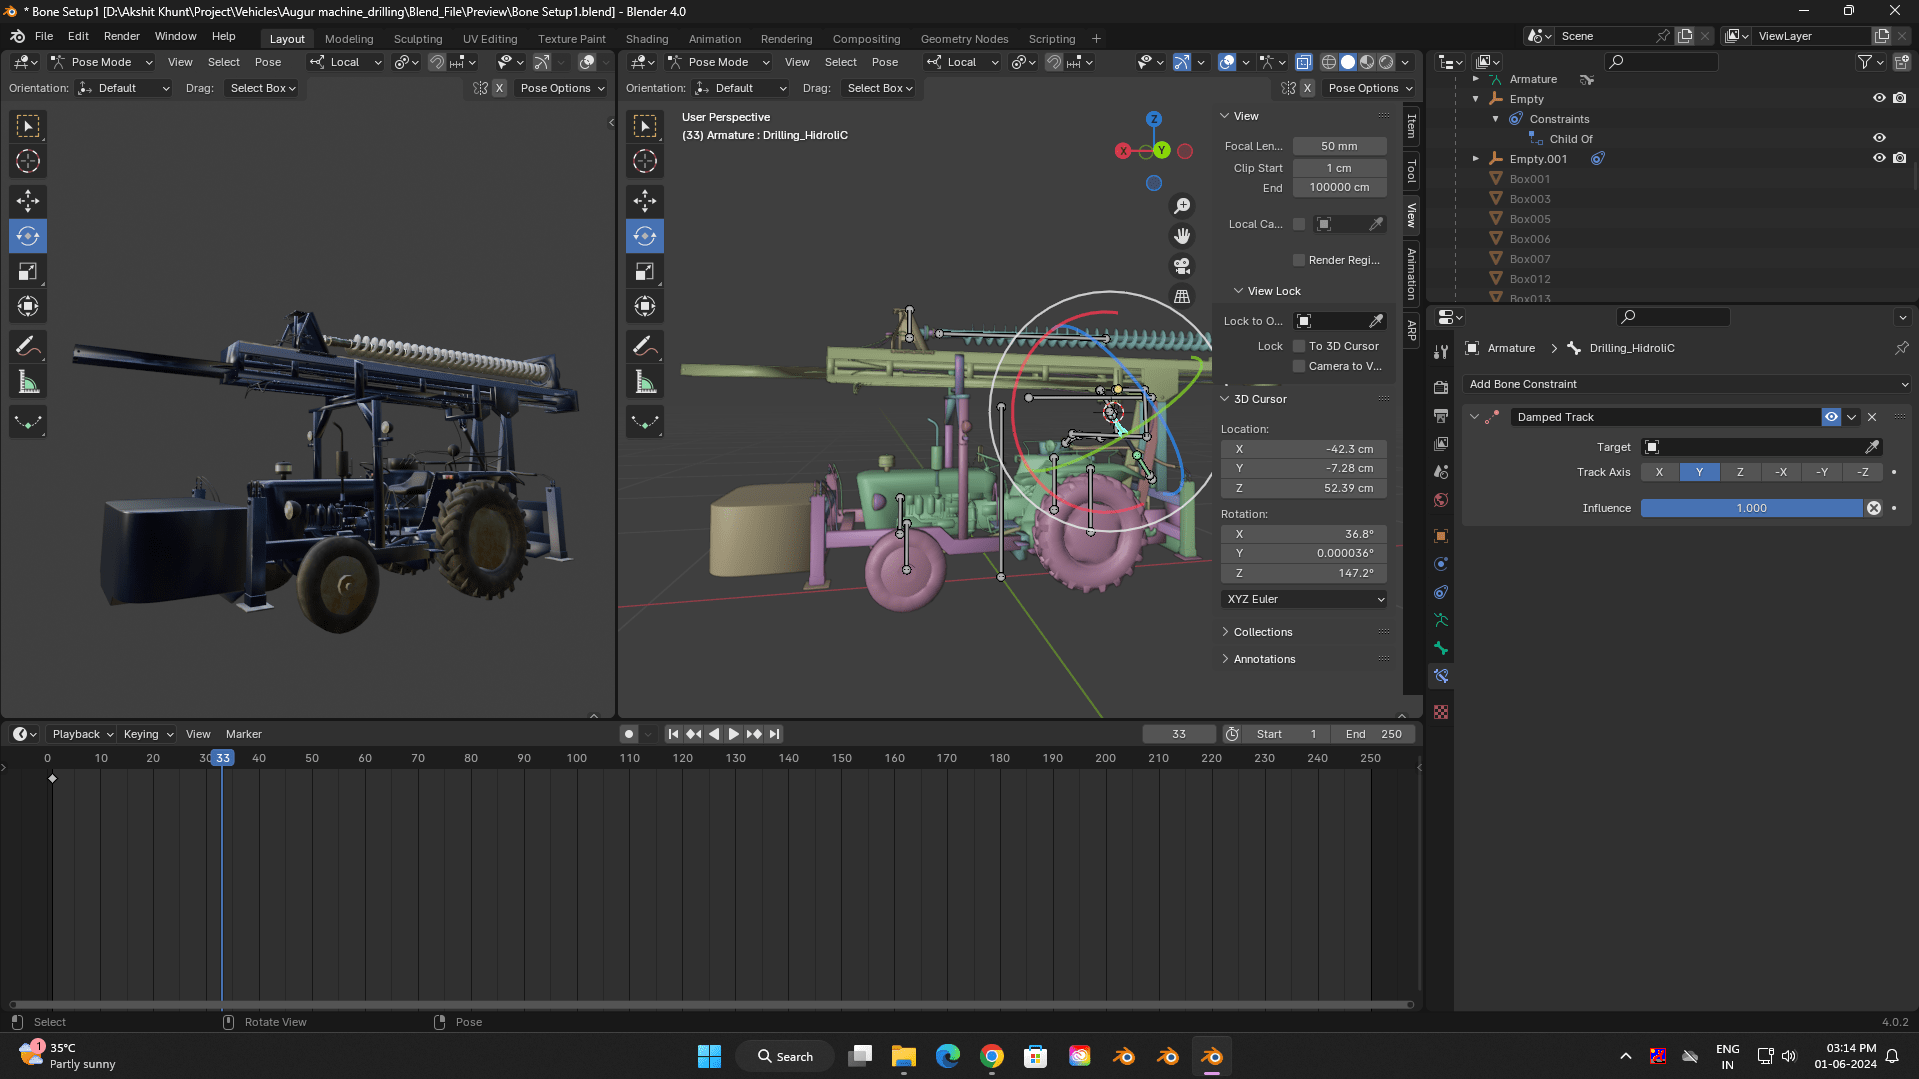The width and height of the screenshot is (1919, 1079).
Task: Select the Move tool in left viewport
Action: [28, 201]
